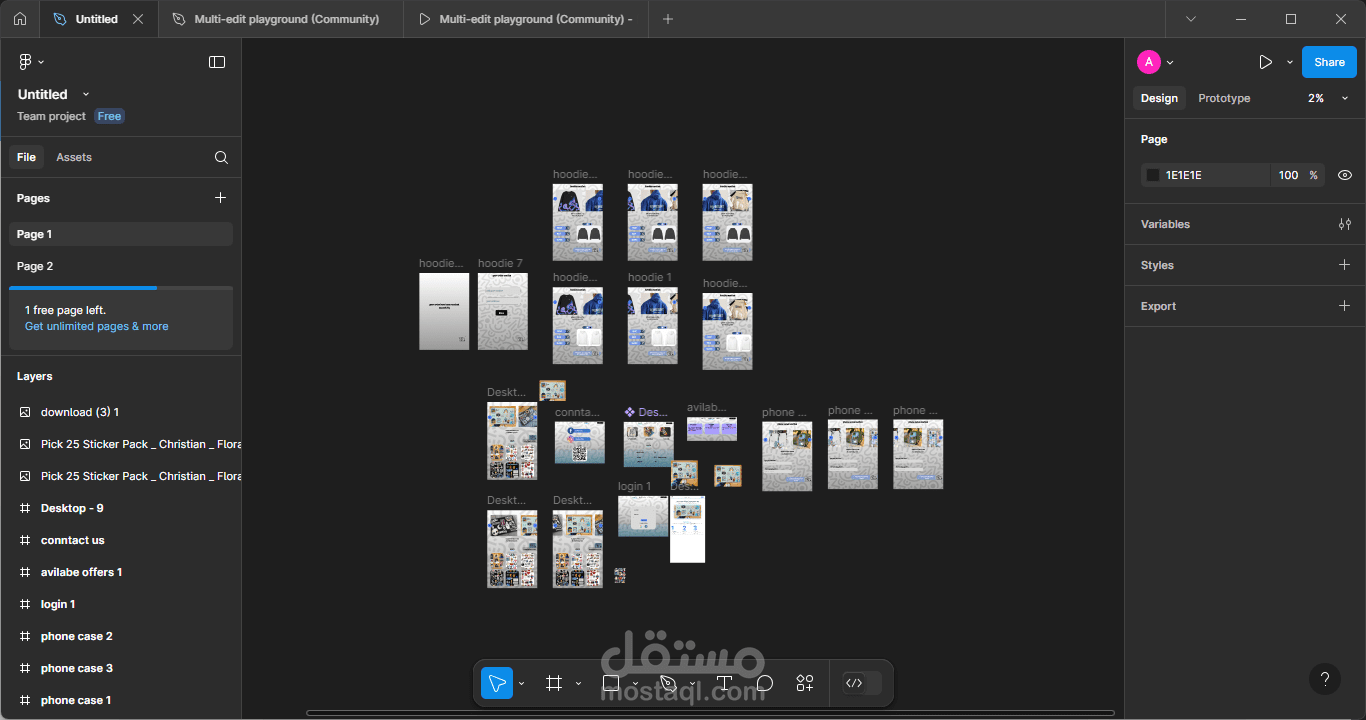Image resolution: width=1366 pixels, height=720 pixels.
Task: Open the help question mark button
Action: (1325, 680)
